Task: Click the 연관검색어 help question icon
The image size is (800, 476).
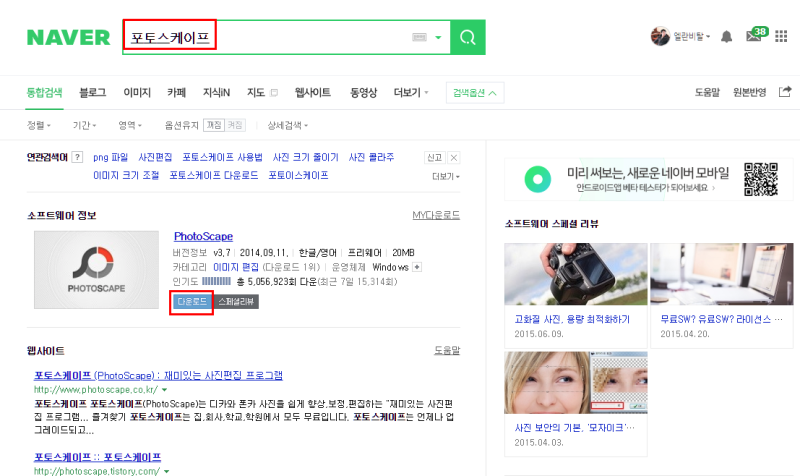Action: point(77,157)
